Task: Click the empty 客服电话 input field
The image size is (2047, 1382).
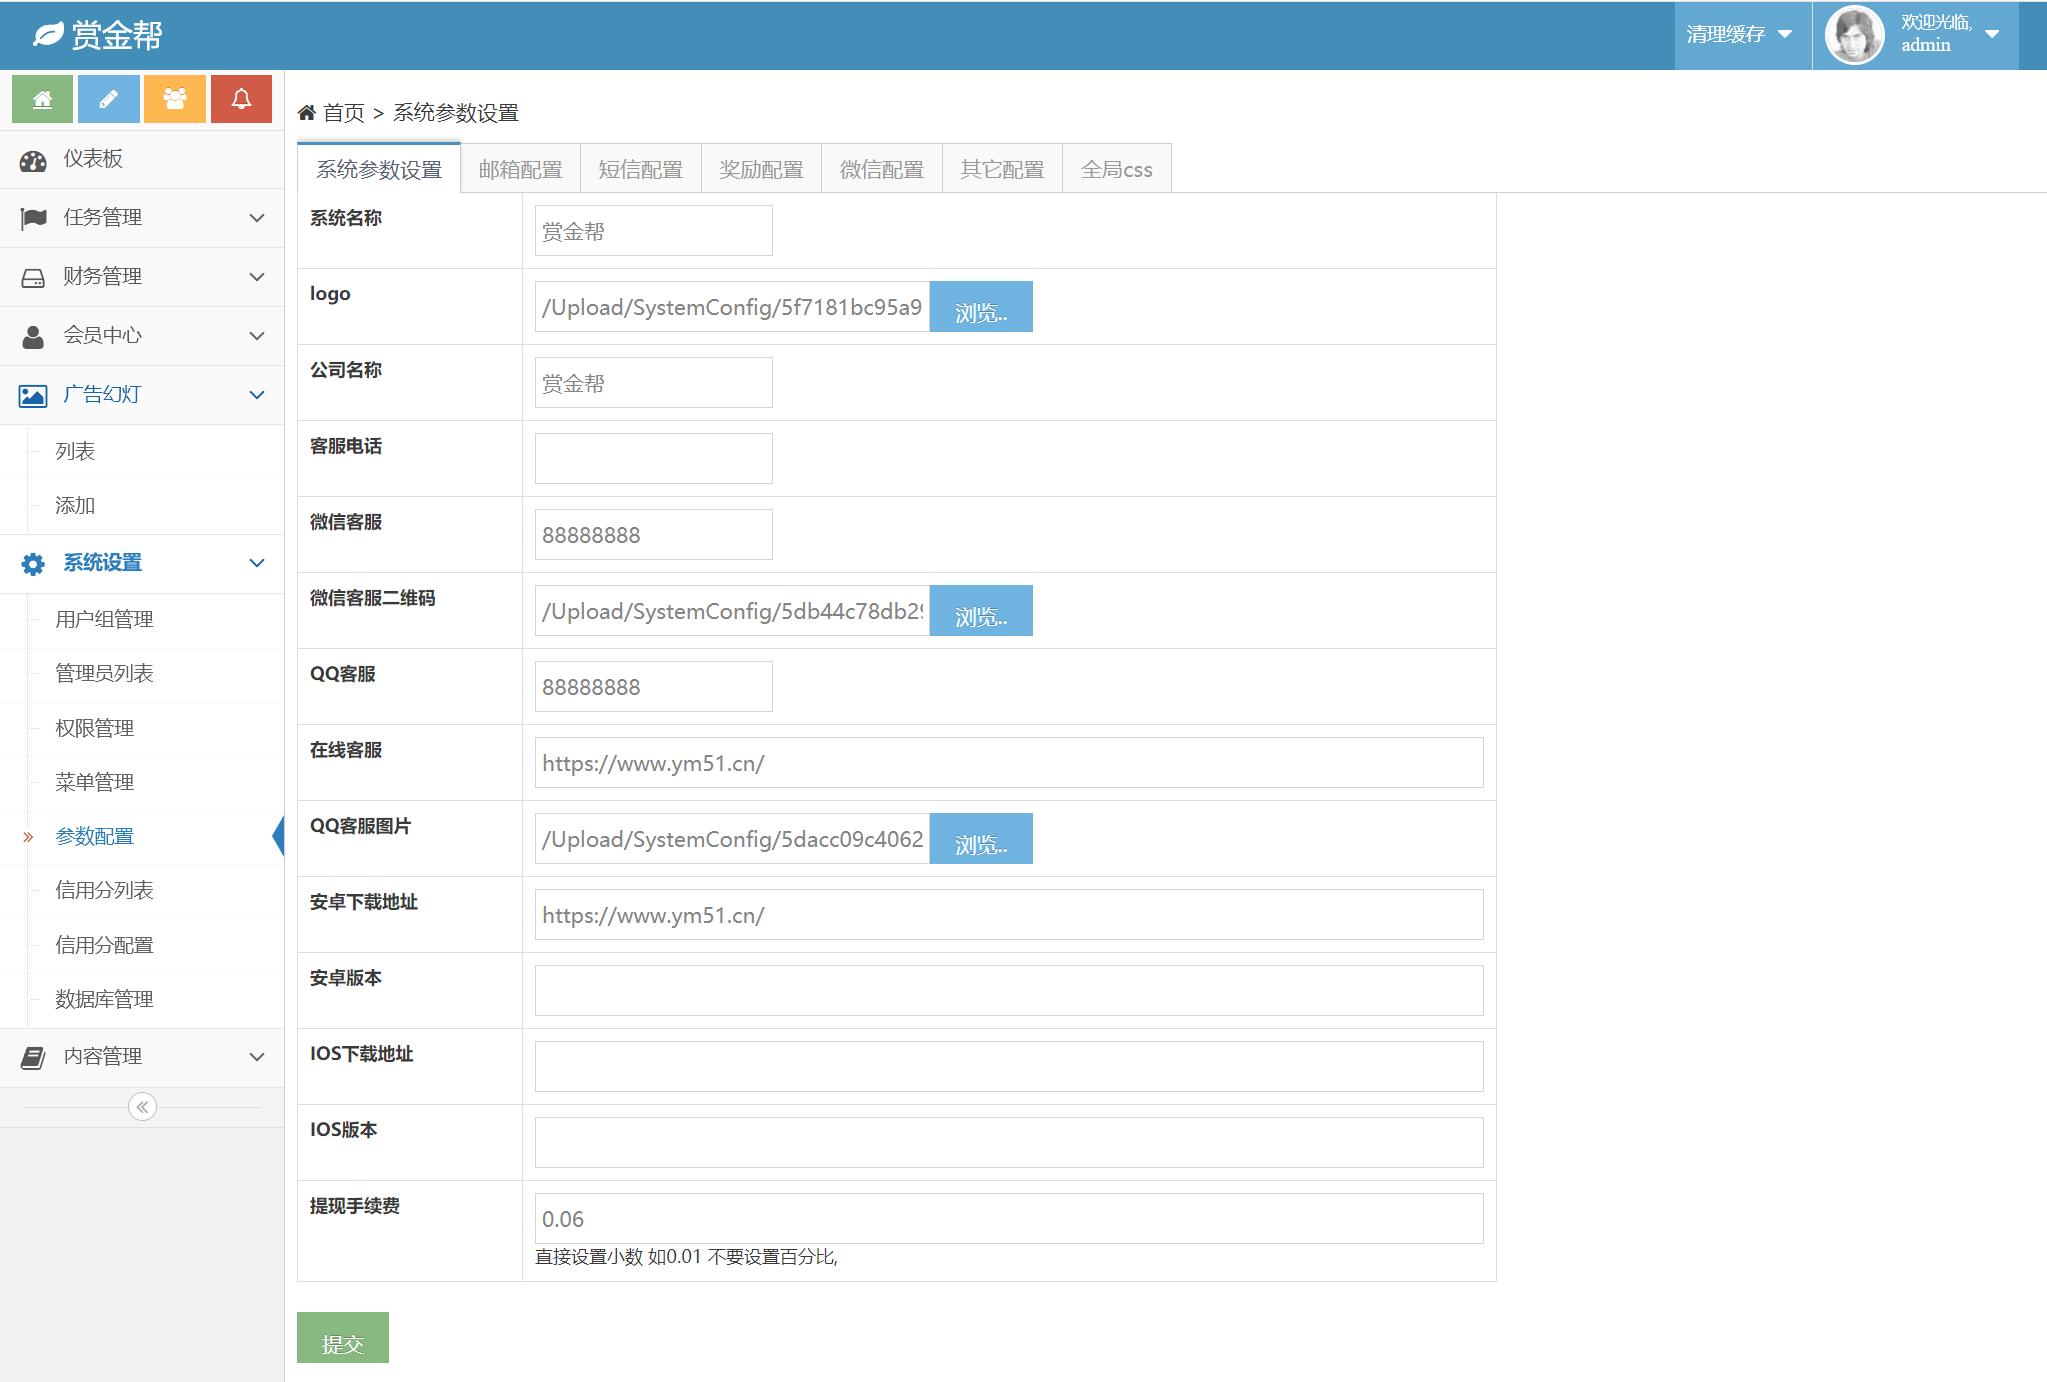Action: (x=653, y=459)
